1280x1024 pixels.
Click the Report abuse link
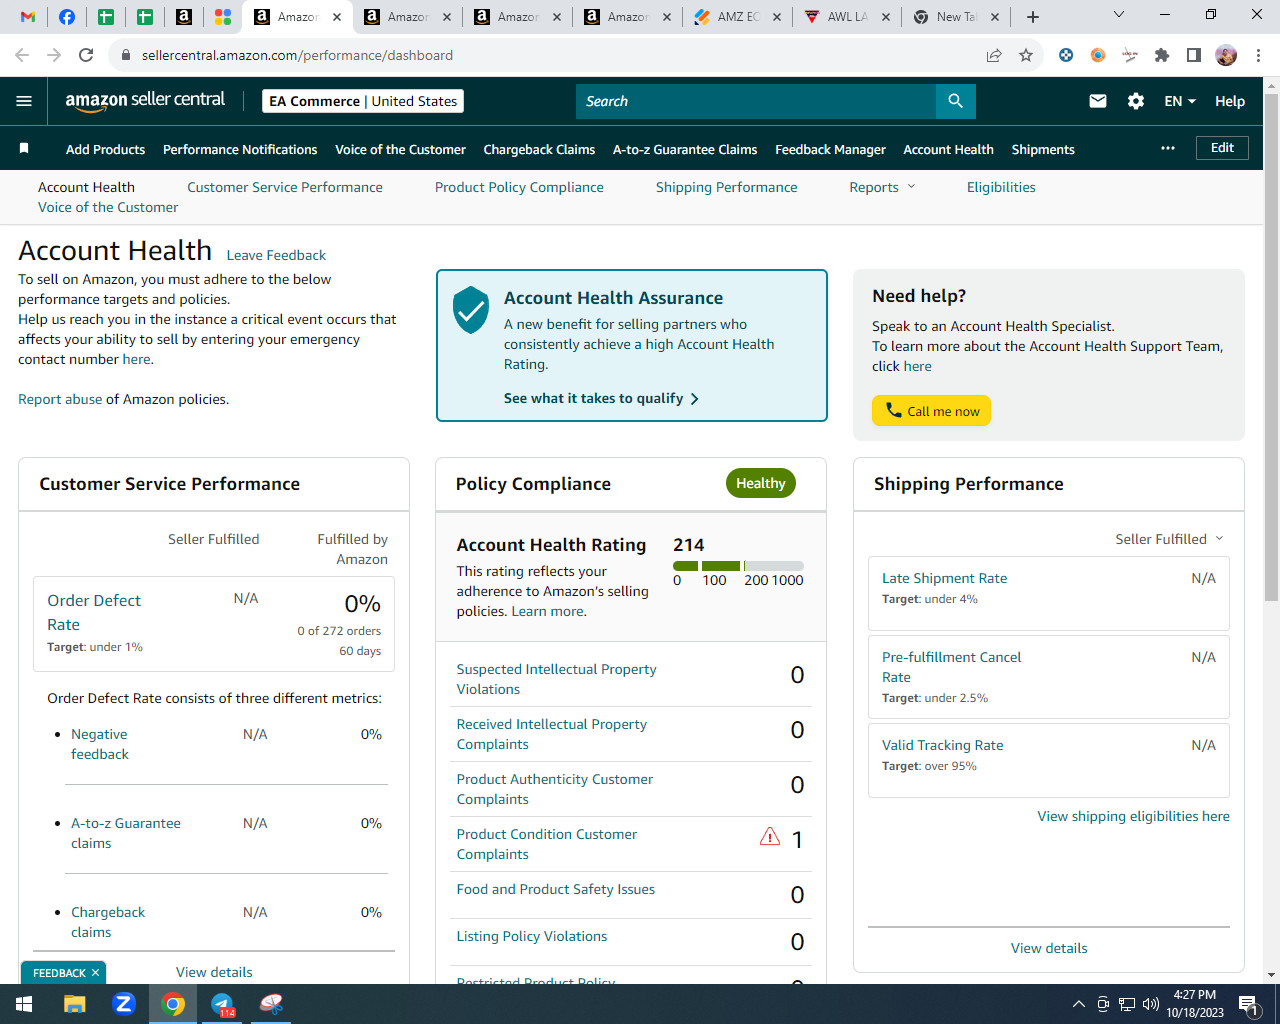[60, 399]
